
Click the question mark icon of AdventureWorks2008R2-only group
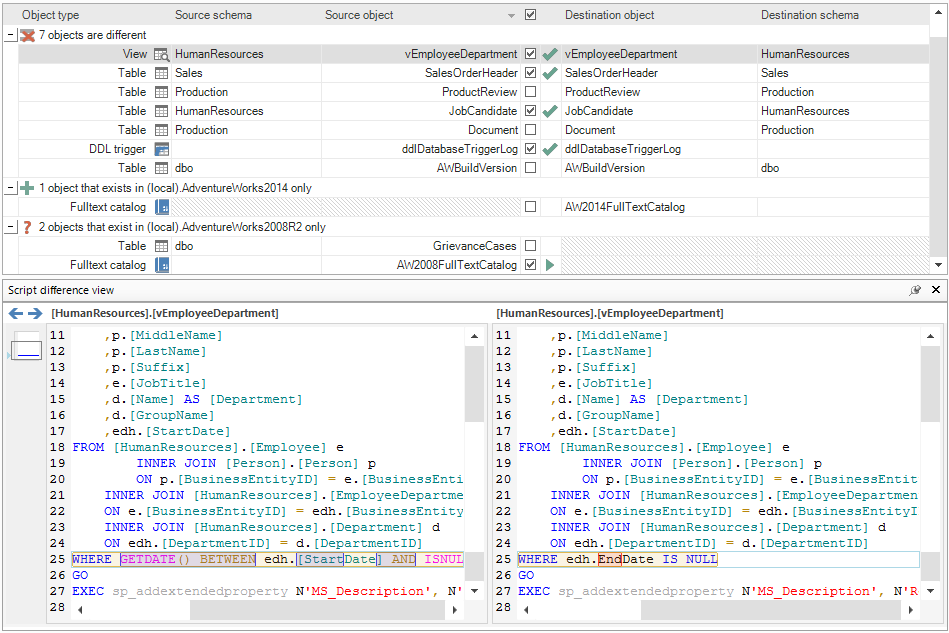point(27,227)
